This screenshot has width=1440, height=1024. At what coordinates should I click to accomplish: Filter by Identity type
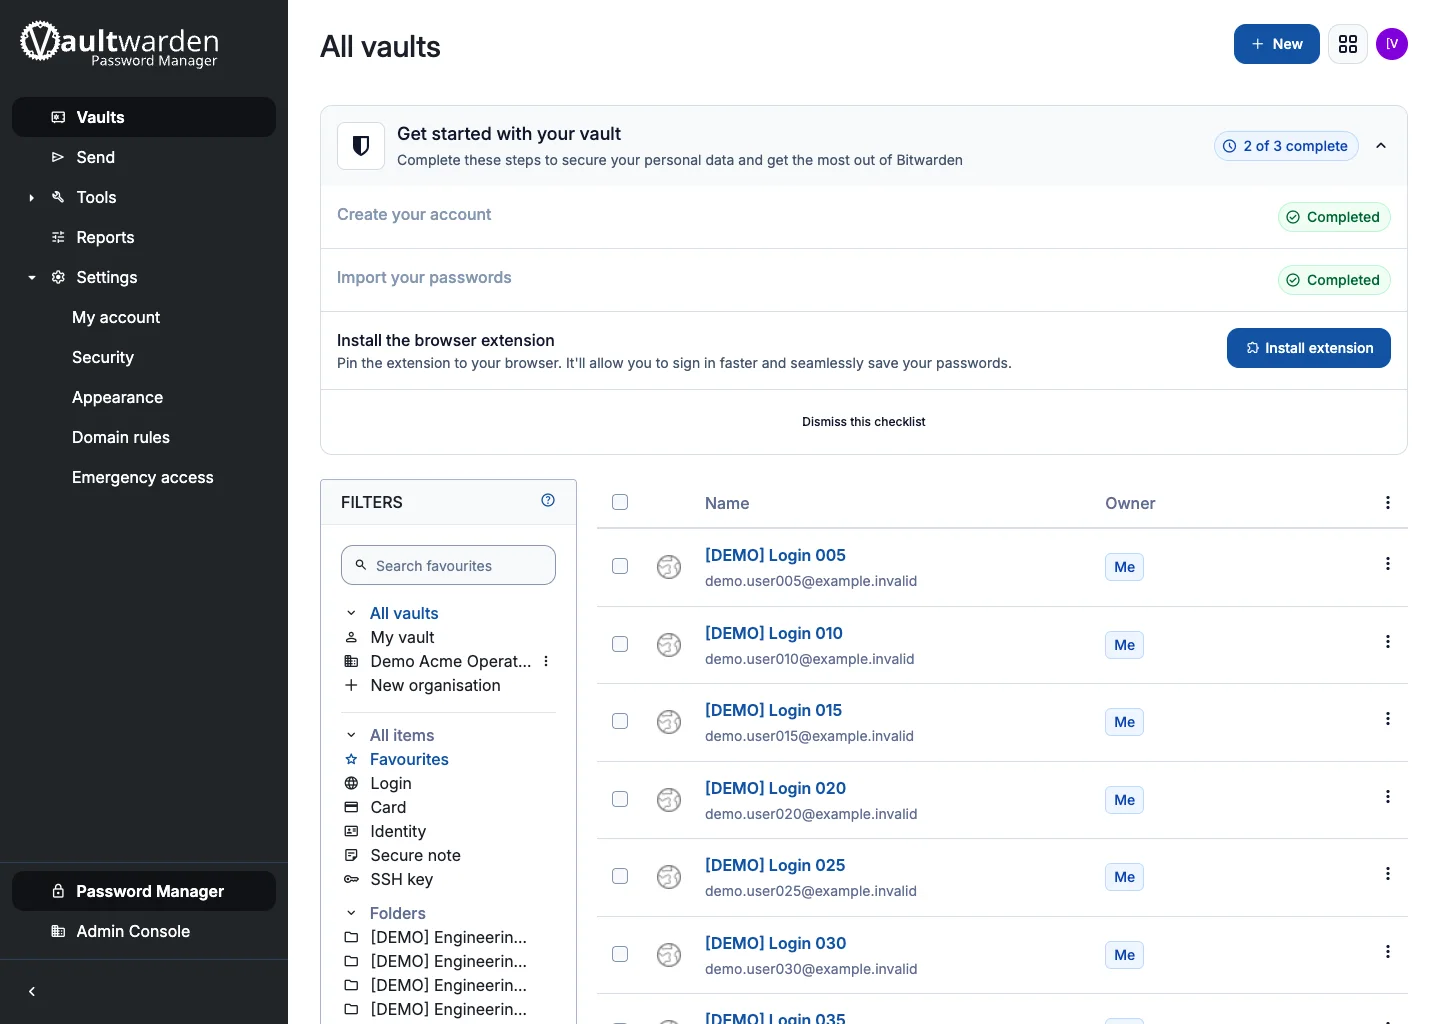coord(397,831)
